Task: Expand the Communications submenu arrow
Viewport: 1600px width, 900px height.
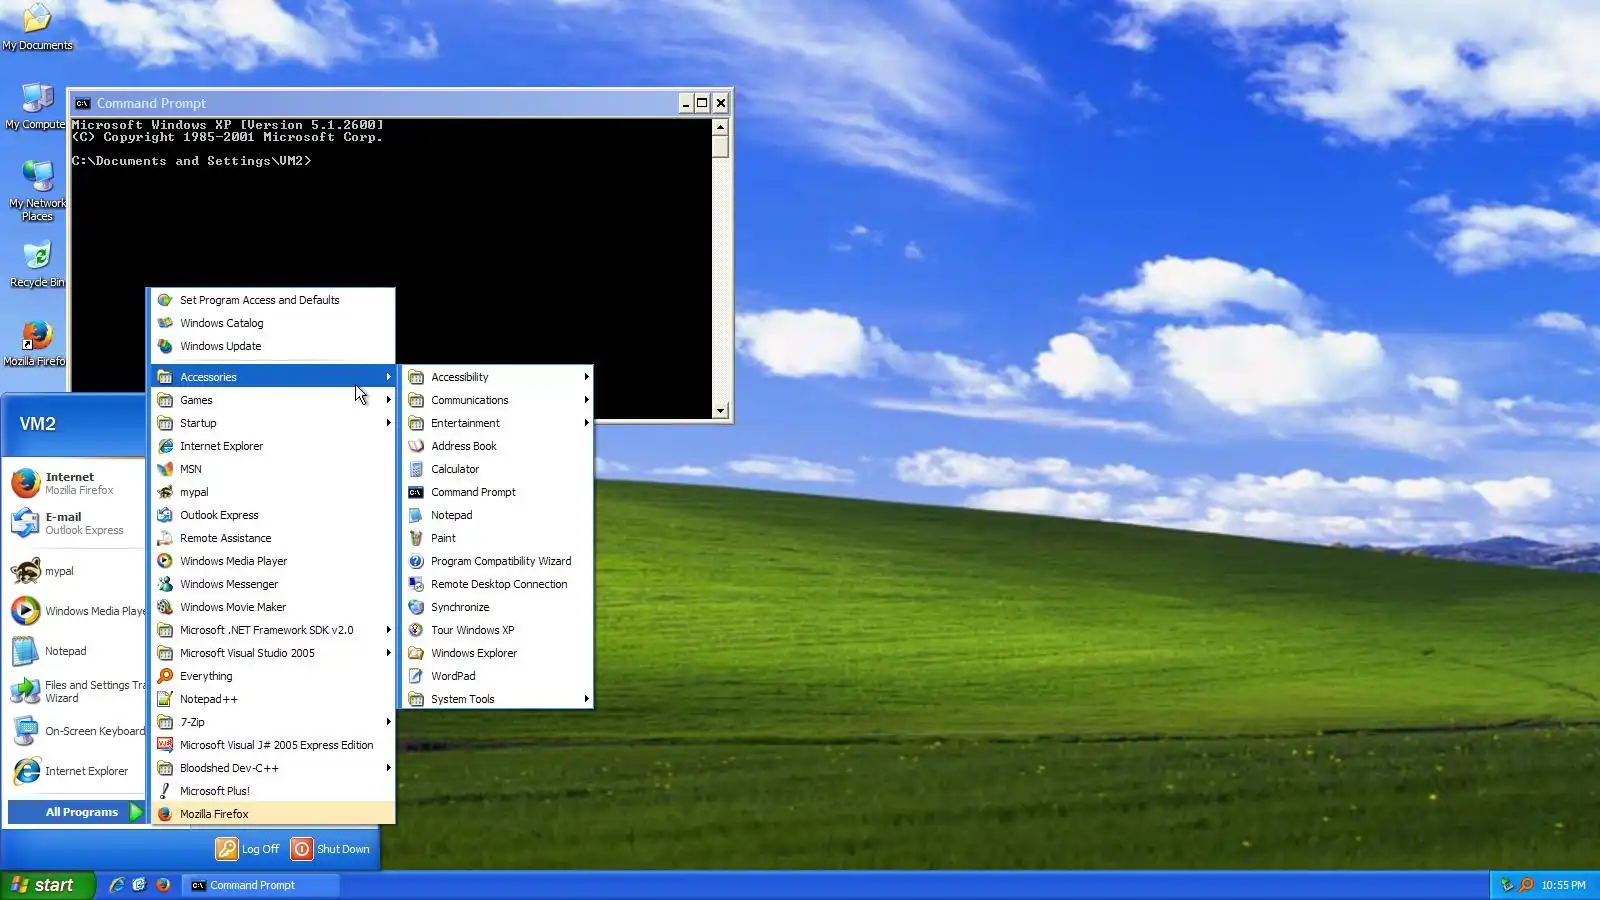Action: point(586,400)
